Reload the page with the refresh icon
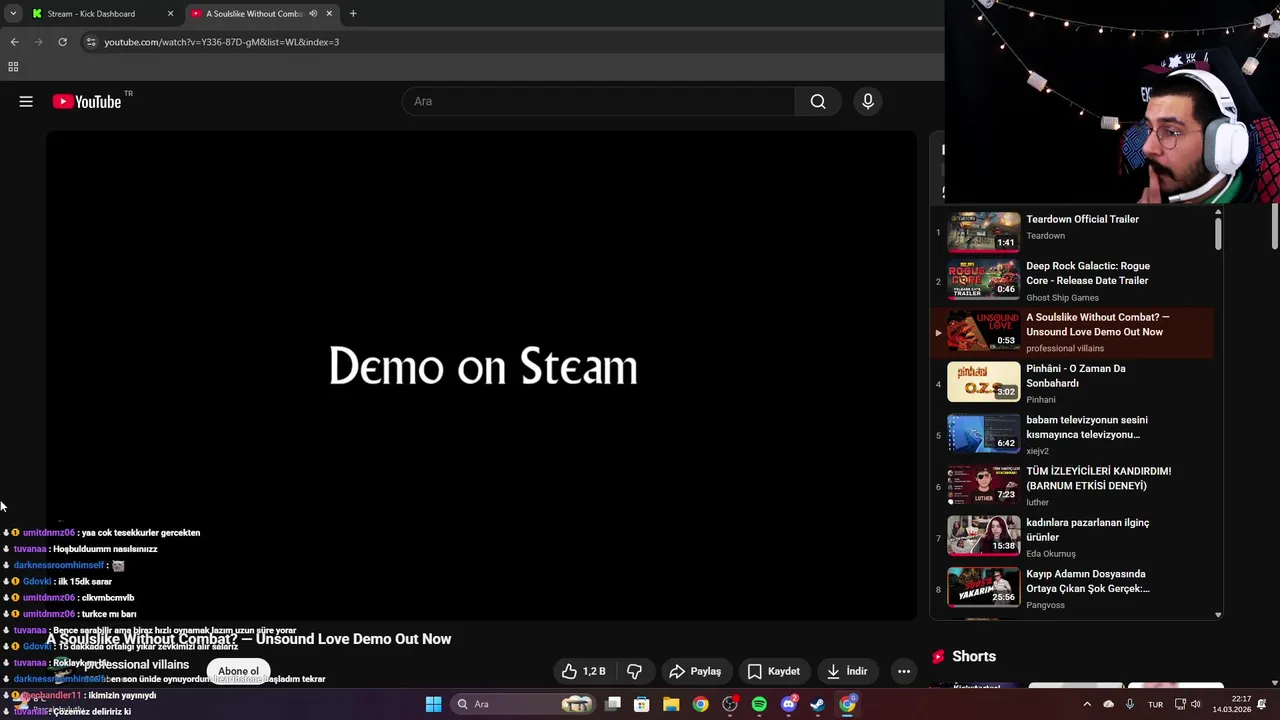Viewport: 1280px width, 720px height. [x=62, y=42]
